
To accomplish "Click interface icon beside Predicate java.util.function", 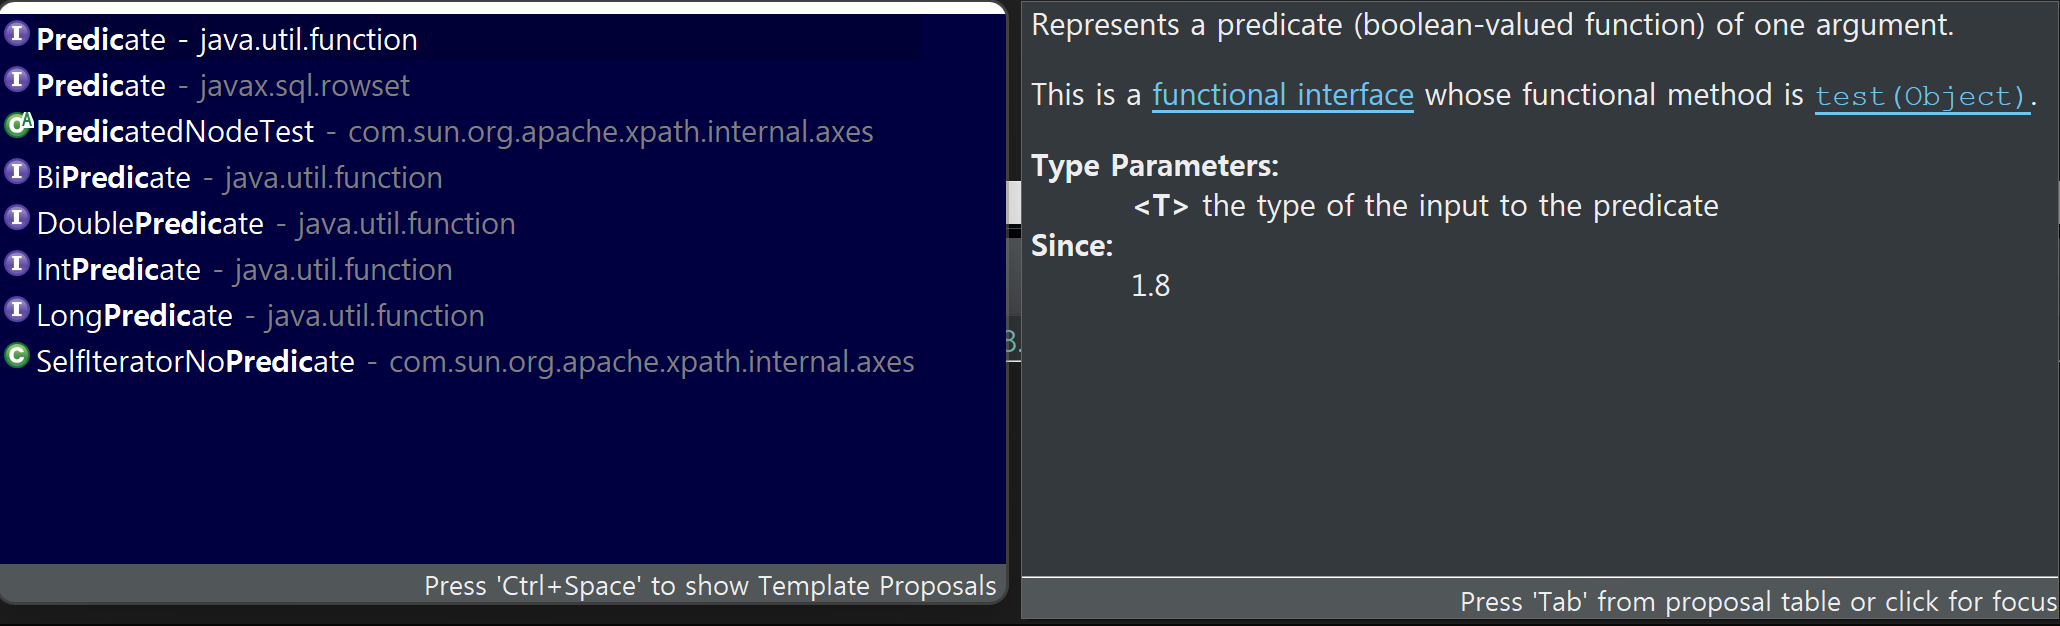I will [17, 34].
